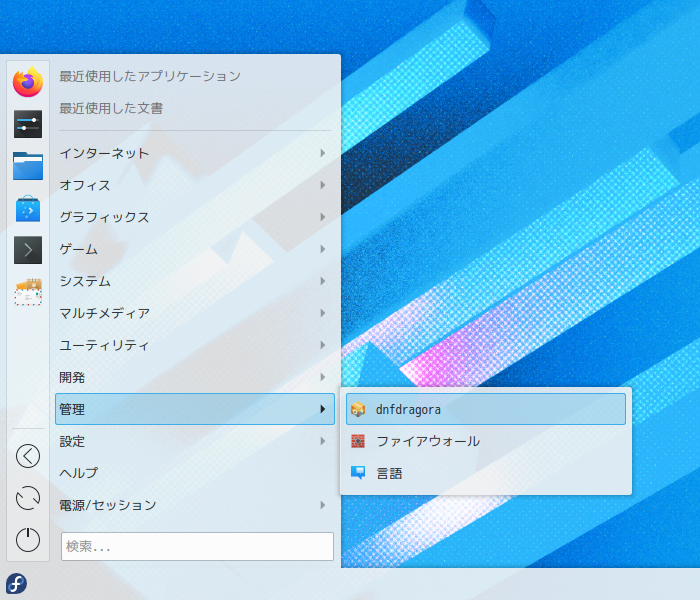
Task: Open the KMail mail client icon
Action: pos(28,292)
